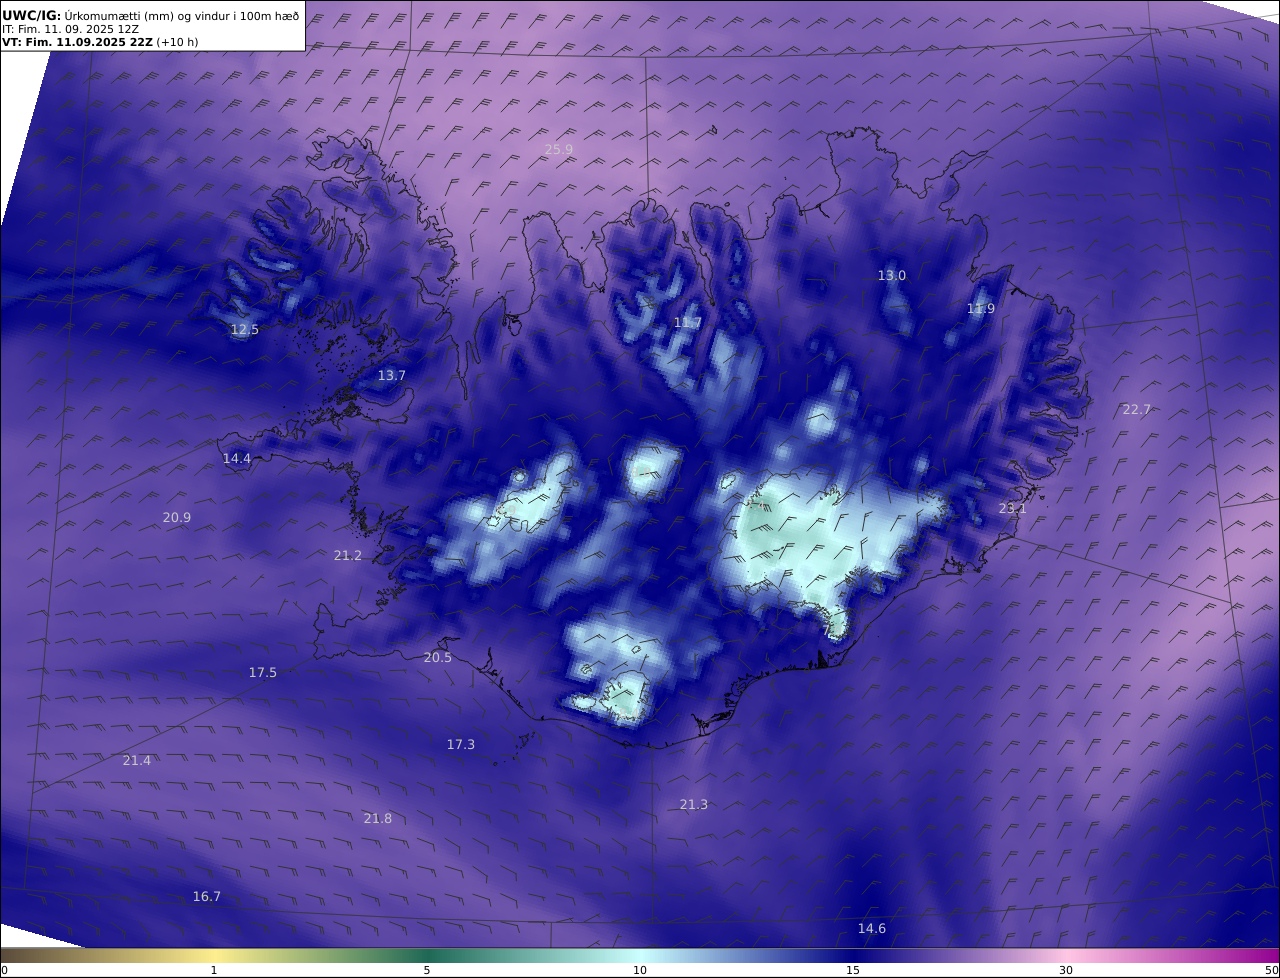Click the title line 'UWC/IG: Úrkomumætti (mm) og vindur'
This screenshot has width=1280, height=978.
click(150, 15)
